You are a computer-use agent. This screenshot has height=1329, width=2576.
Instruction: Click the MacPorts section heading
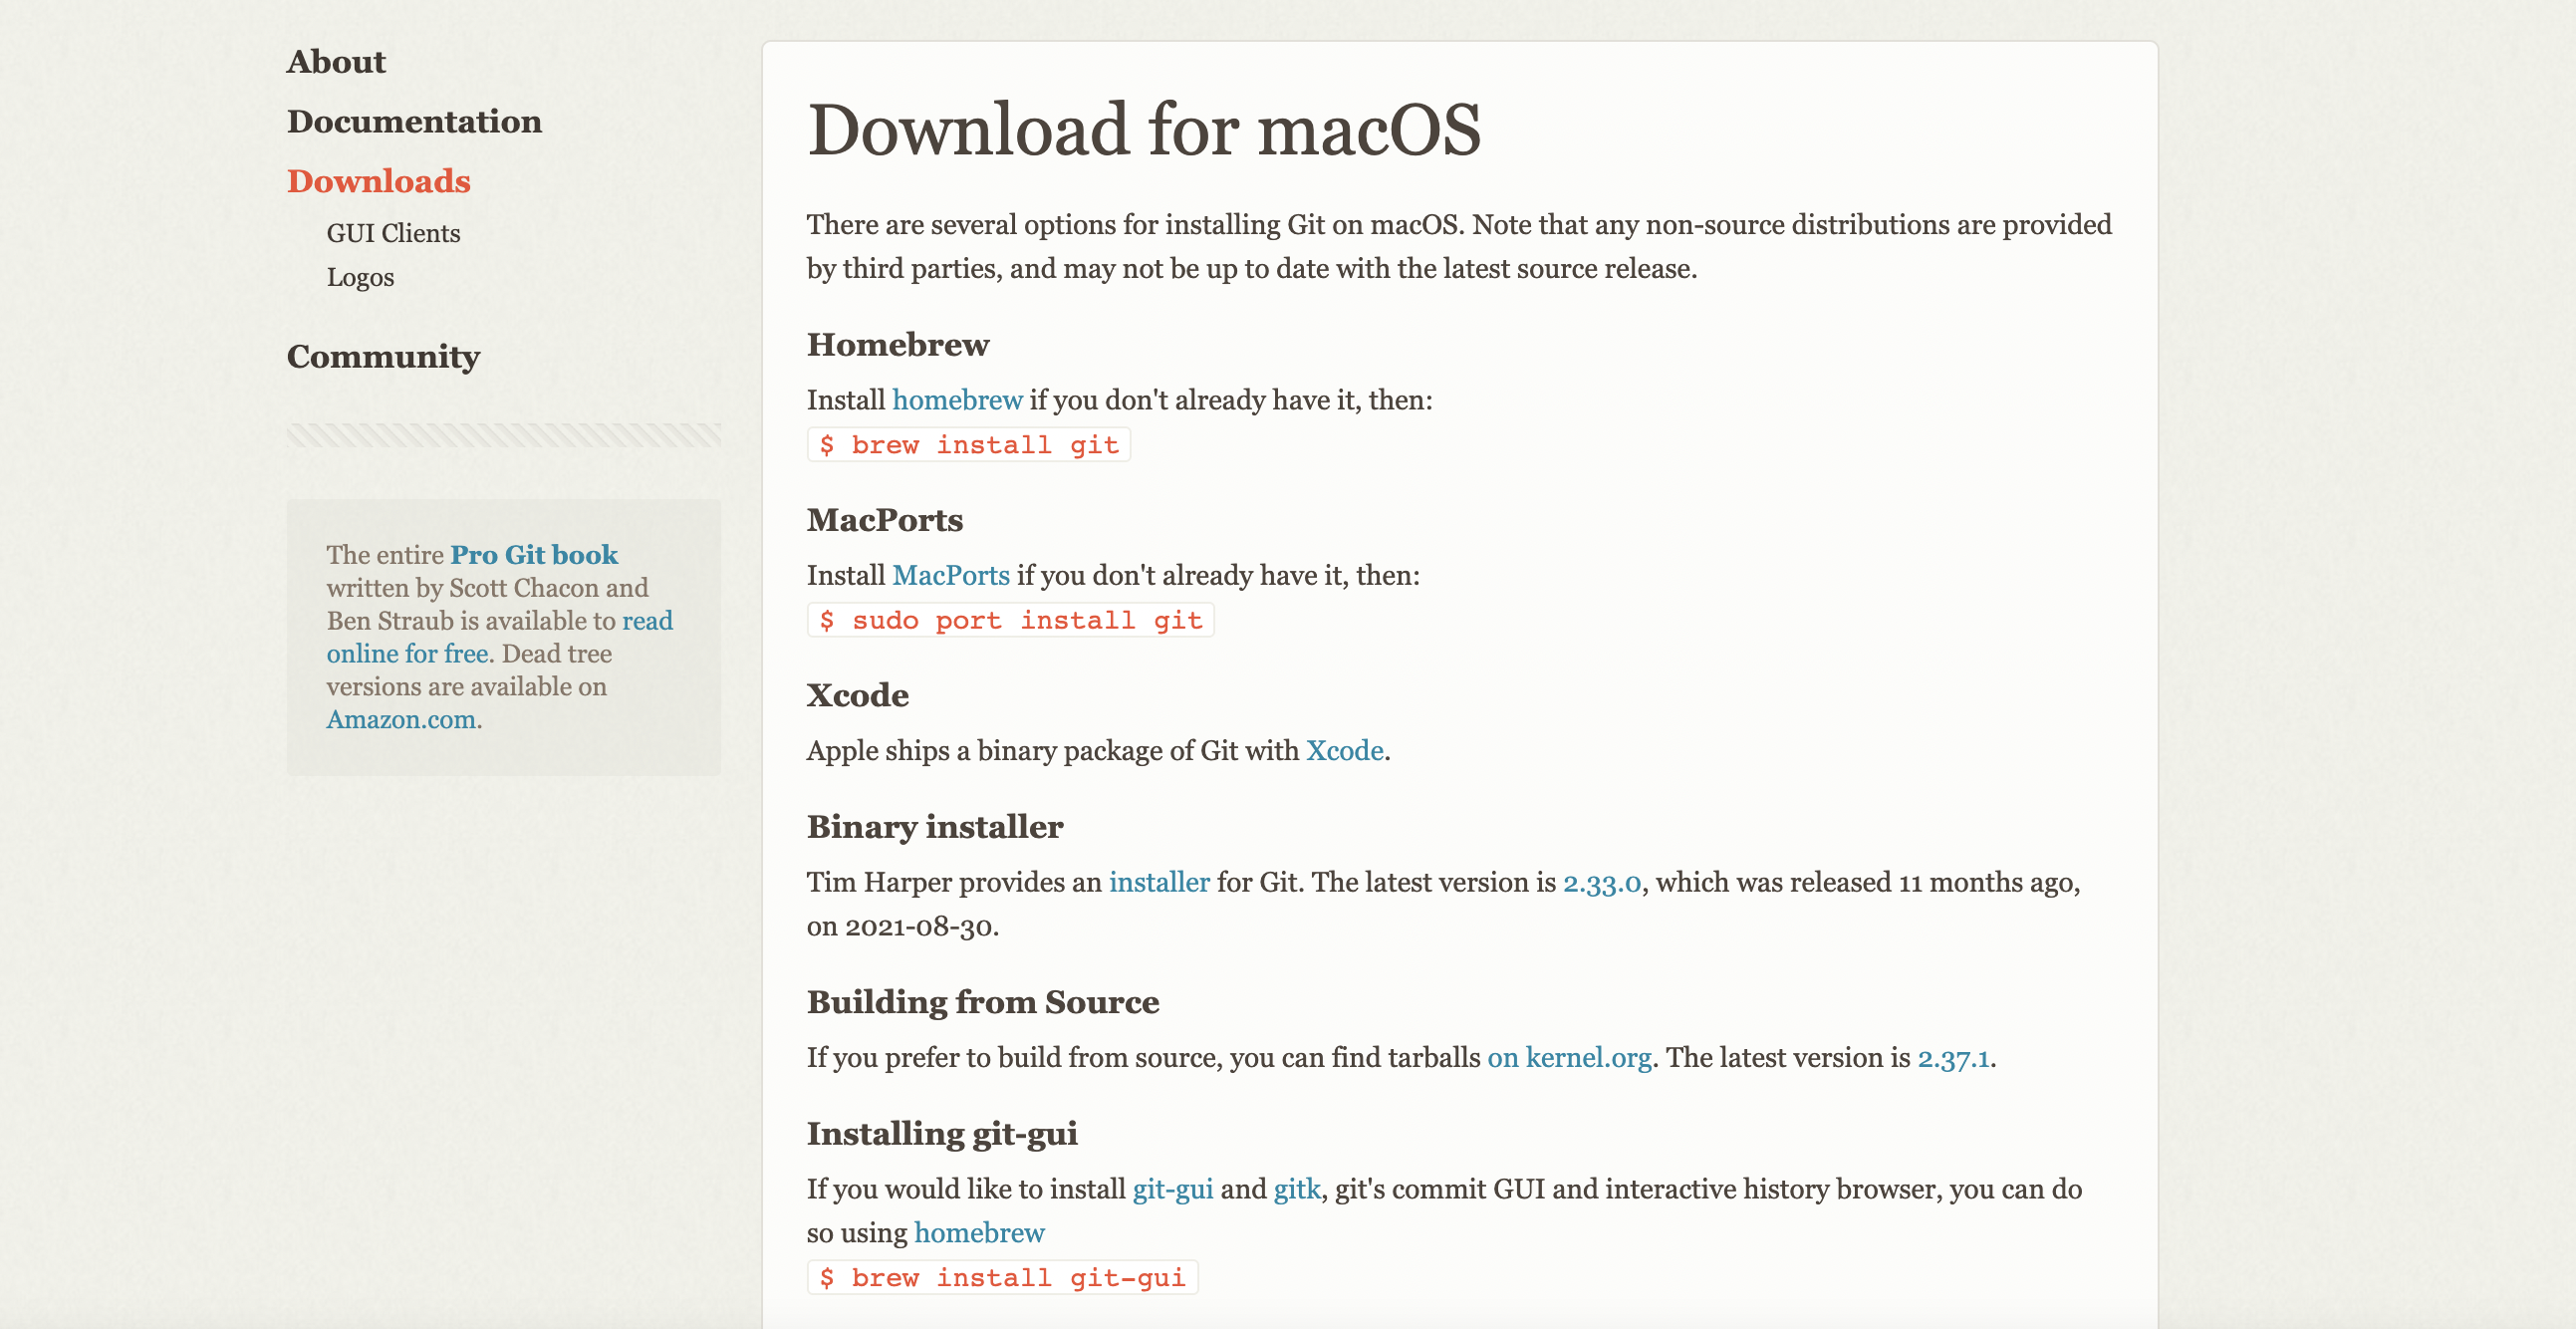885,520
